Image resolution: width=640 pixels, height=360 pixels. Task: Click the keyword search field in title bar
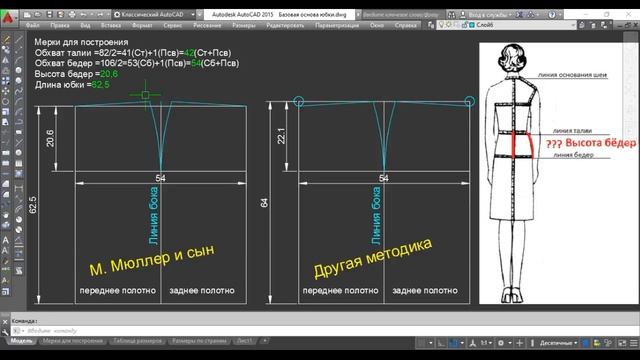coord(402,15)
